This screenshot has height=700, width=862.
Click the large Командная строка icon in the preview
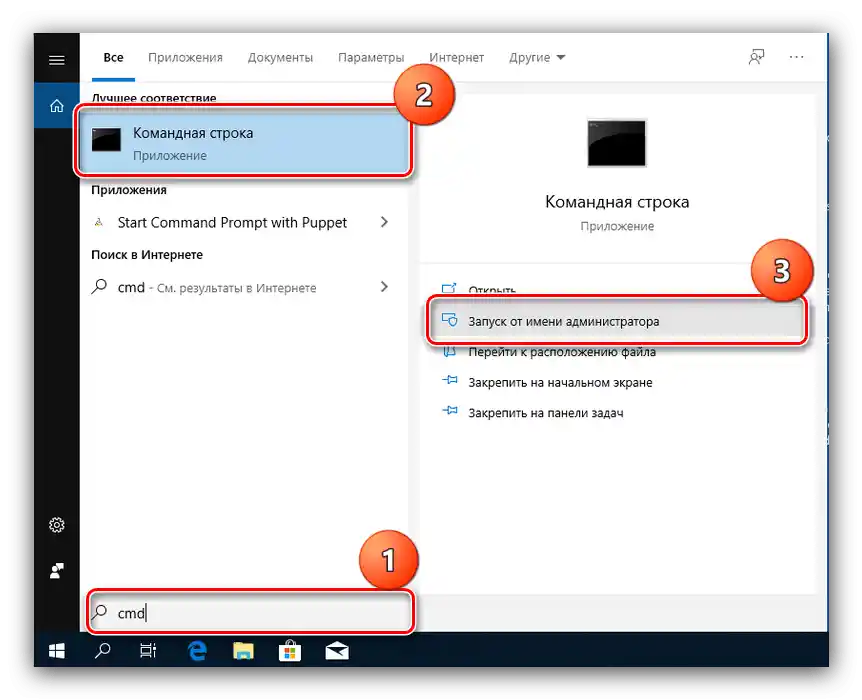[616, 143]
